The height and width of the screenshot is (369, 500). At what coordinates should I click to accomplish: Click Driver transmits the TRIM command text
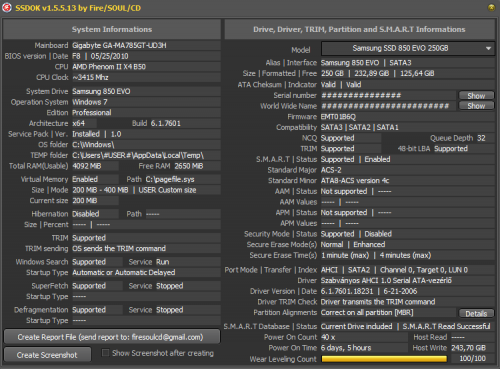(378, 302)
